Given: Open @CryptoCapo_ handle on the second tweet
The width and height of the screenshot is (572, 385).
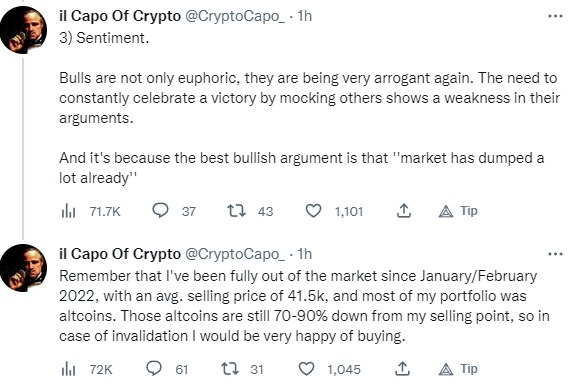Looking at the screenshot, I should 235,254.
